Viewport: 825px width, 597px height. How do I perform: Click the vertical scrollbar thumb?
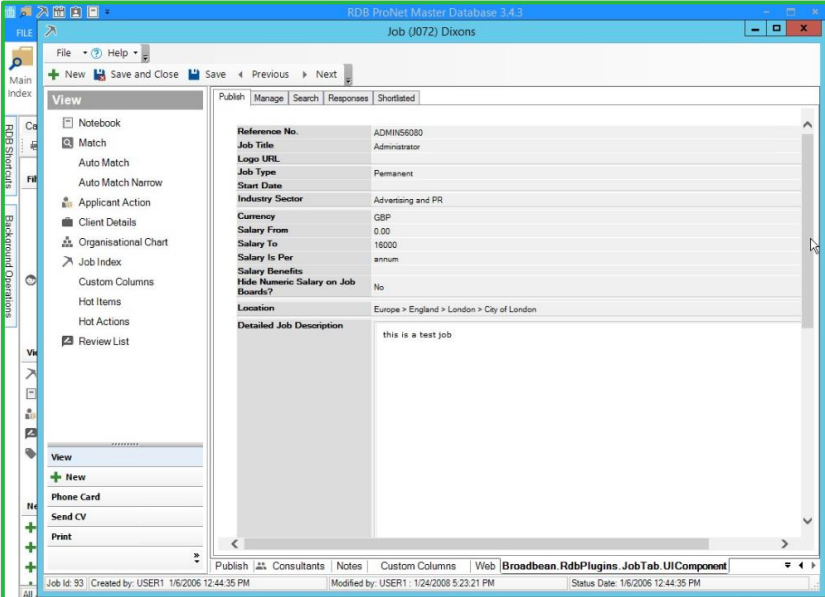808,231
